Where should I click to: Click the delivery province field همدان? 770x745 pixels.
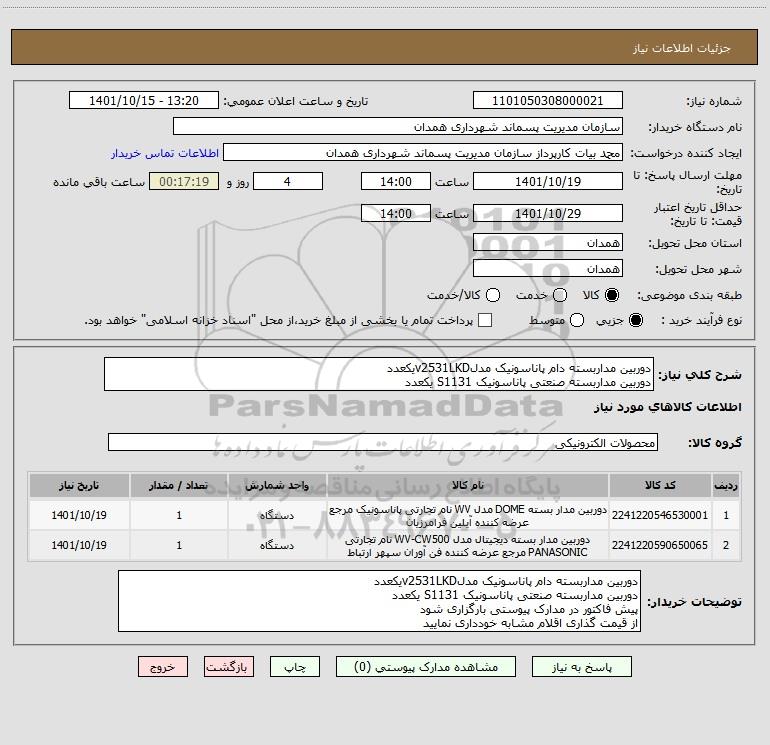[x=548, y=243]
